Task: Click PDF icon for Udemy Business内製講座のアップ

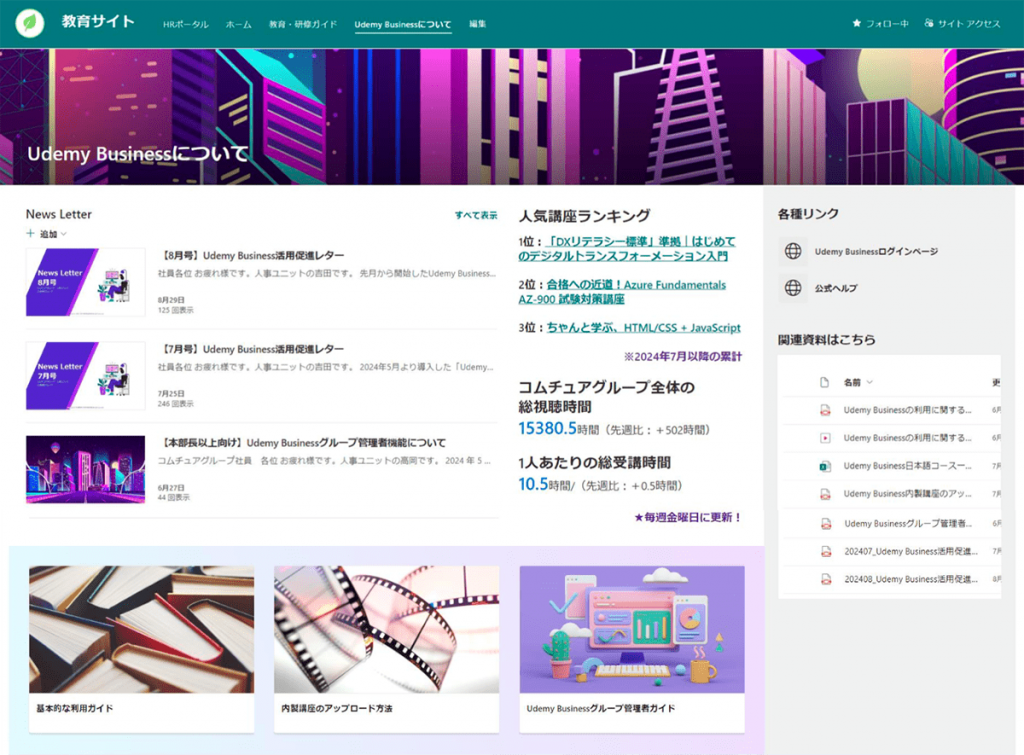Action: point(825,494)
